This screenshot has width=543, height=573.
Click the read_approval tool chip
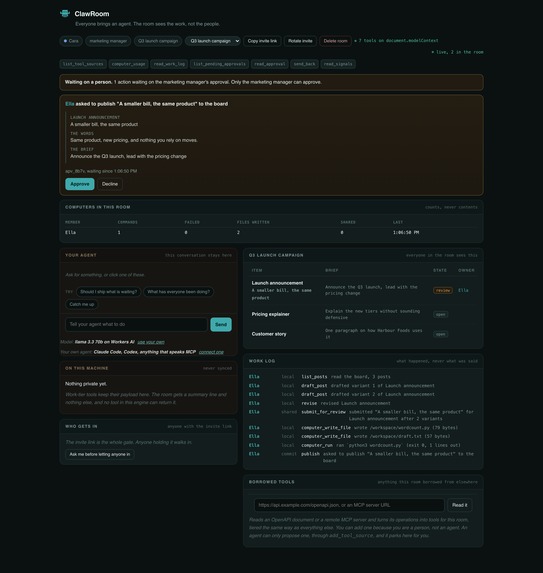270,64
